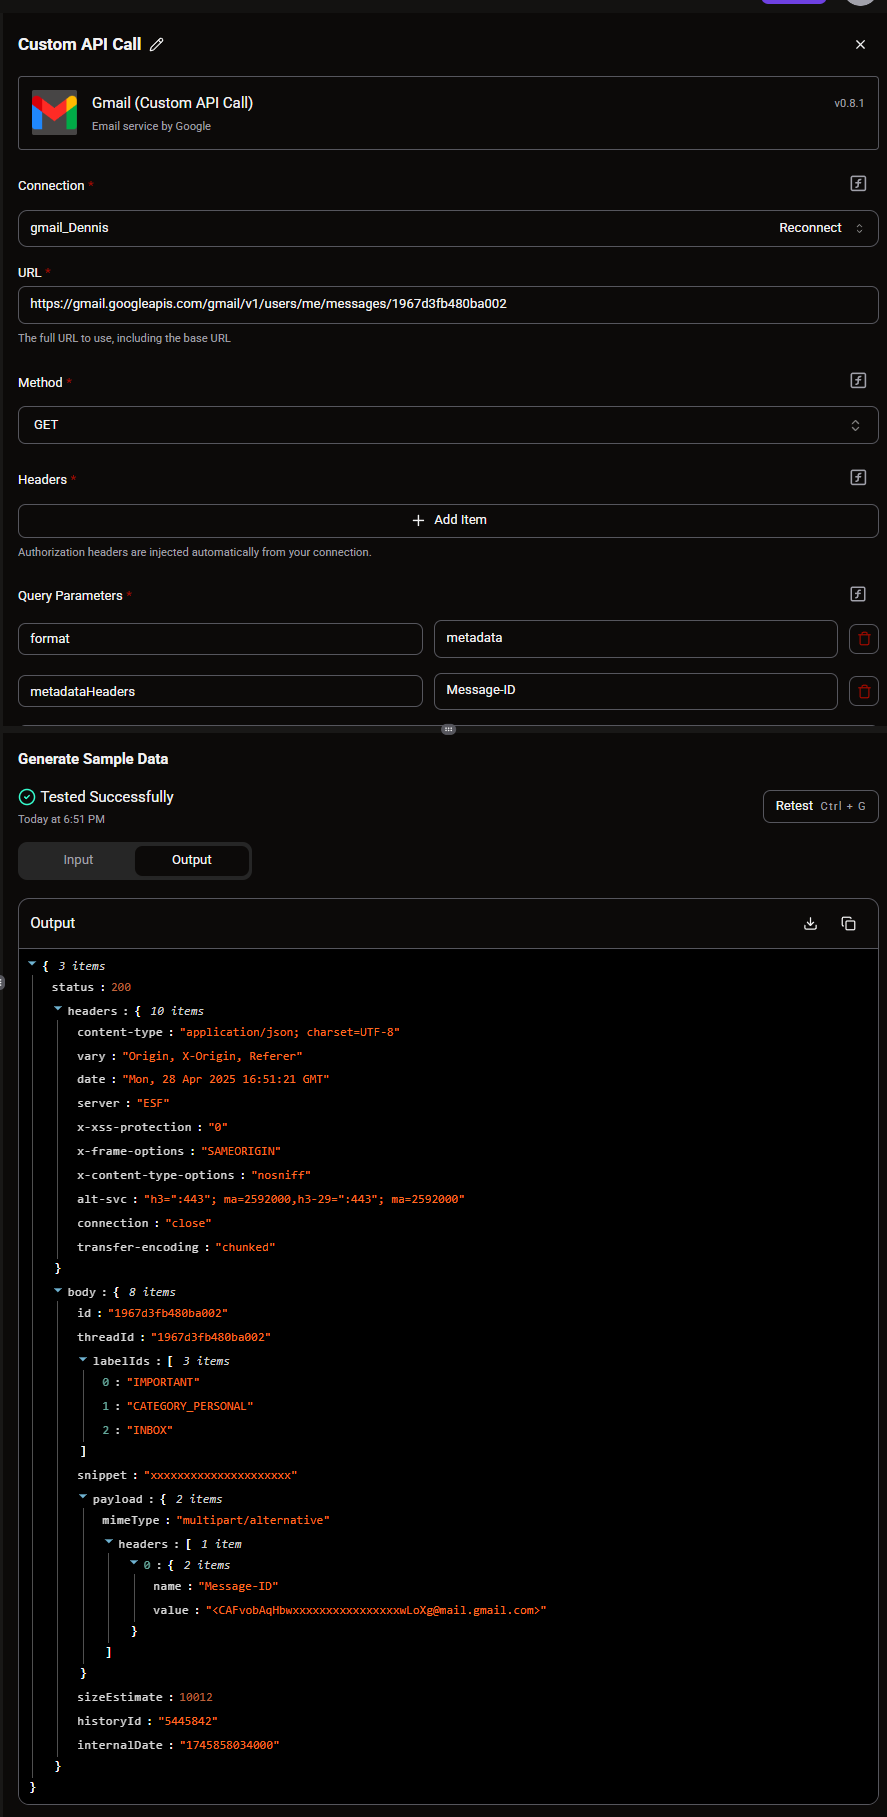The width and height of the screenshot is (887, 1817).
Task: Click the panel resize handle divider
Action: pos(448,729)
